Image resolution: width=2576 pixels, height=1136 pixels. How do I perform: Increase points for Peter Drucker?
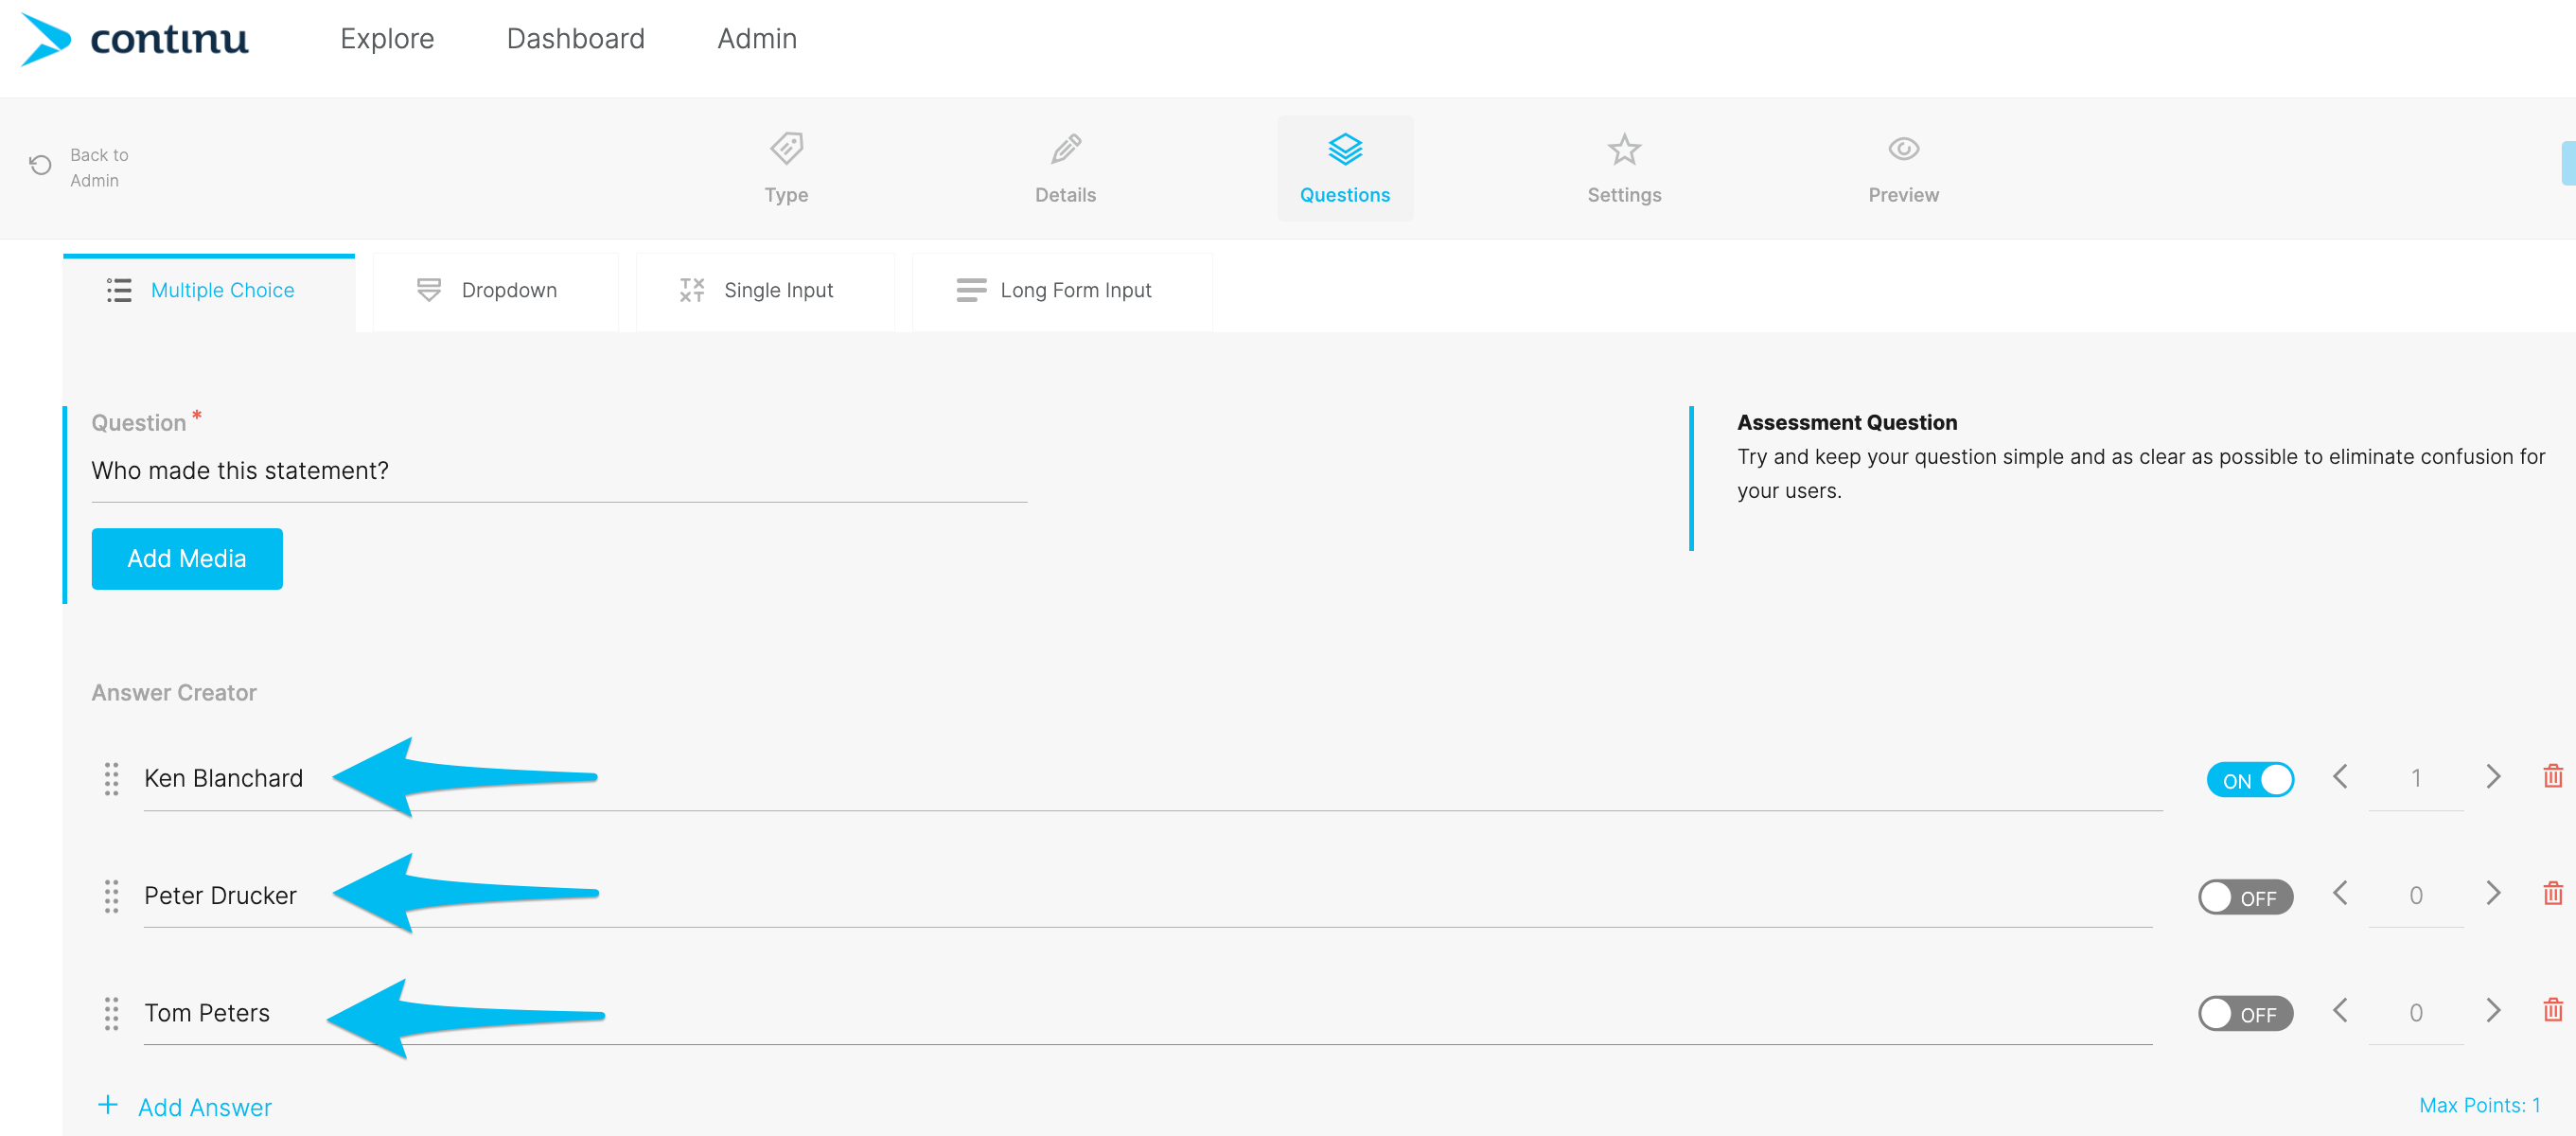coord(2493,893)
